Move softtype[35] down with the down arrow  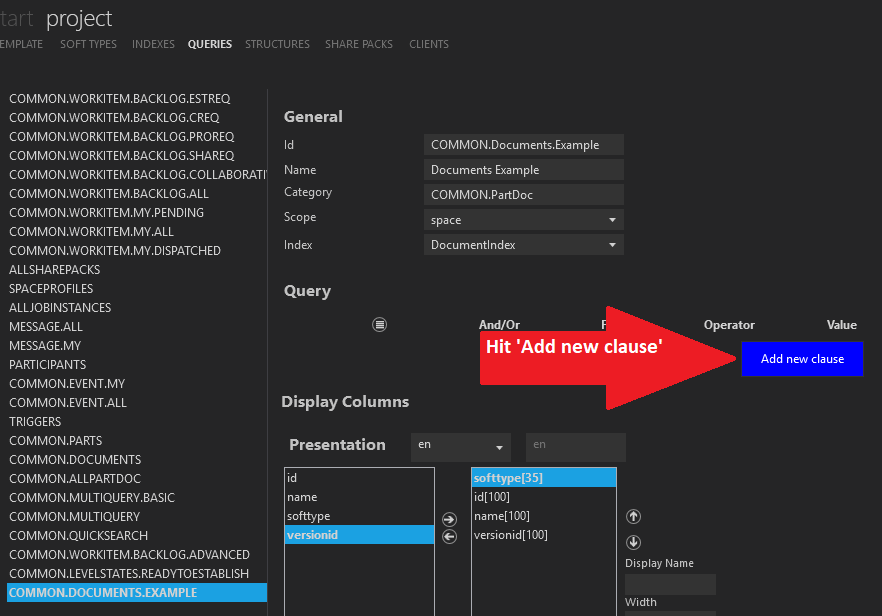point(633,542)
